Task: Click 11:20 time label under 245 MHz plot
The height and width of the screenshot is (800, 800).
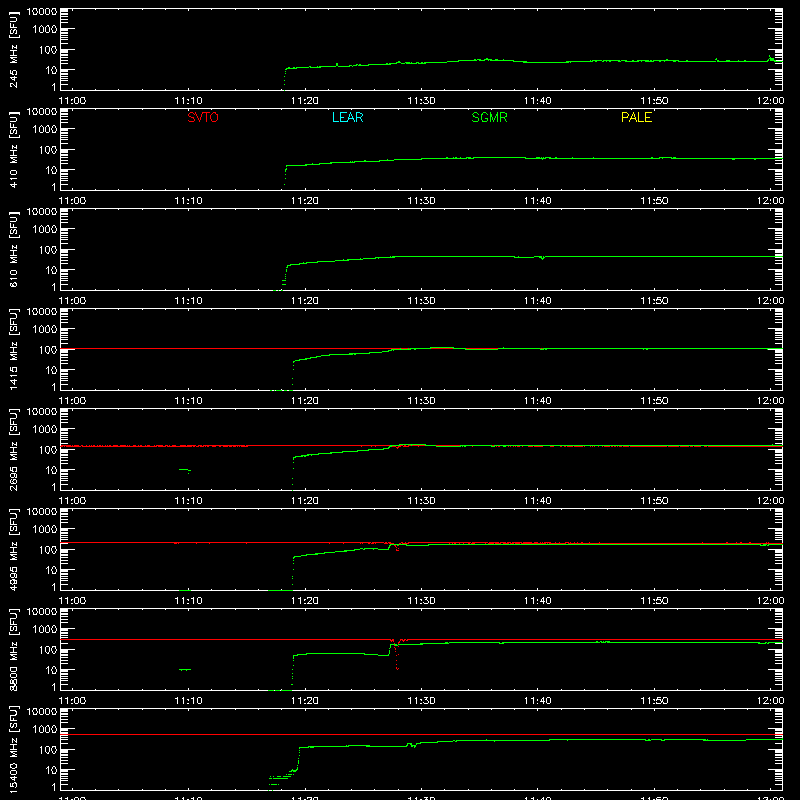Action: (305, 101)
